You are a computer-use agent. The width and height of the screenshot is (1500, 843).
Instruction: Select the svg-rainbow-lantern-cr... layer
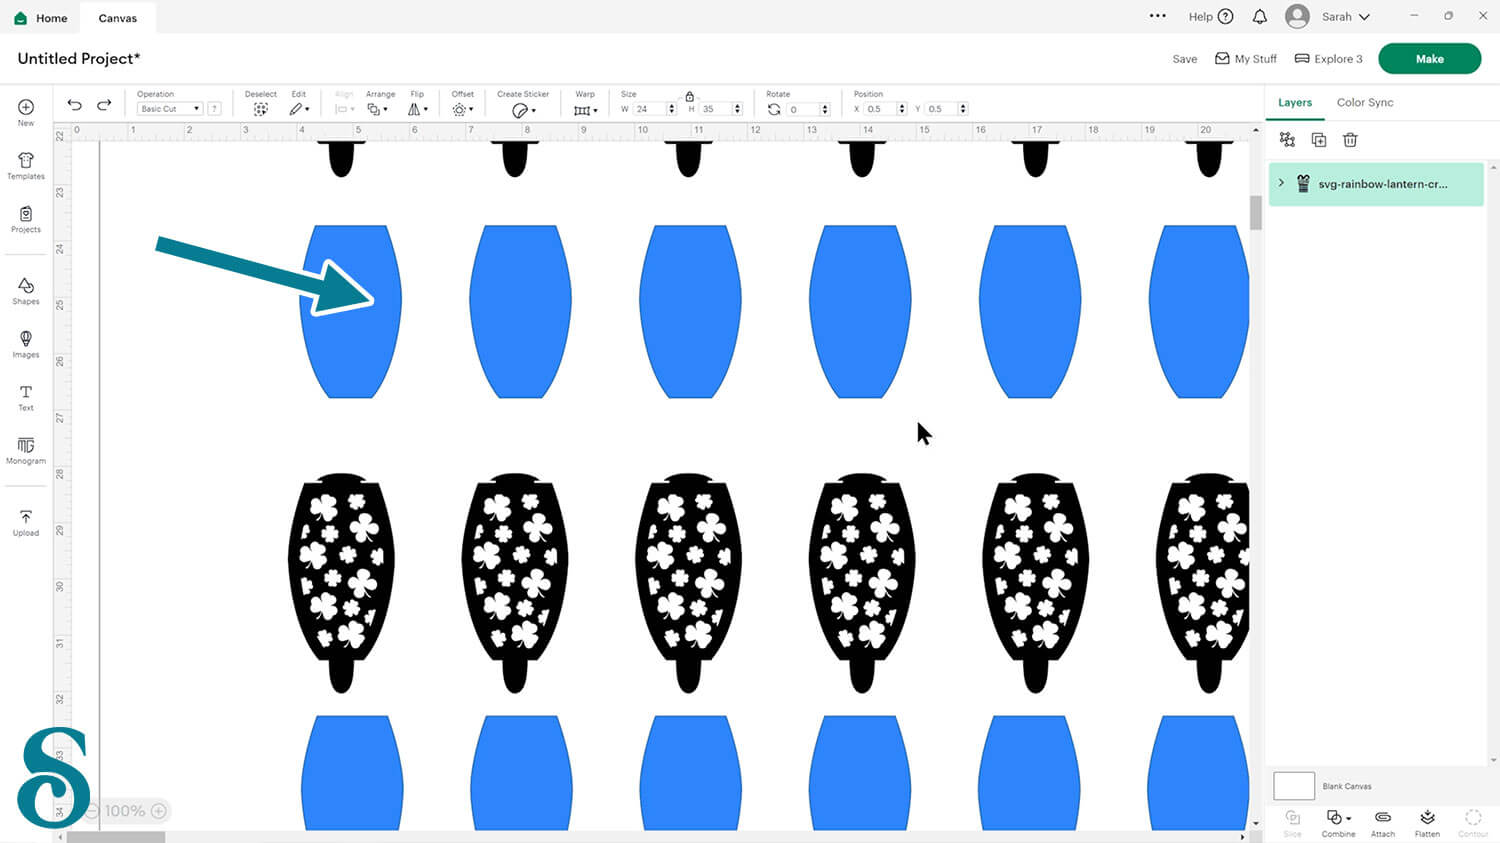(x=1376, y=184)
